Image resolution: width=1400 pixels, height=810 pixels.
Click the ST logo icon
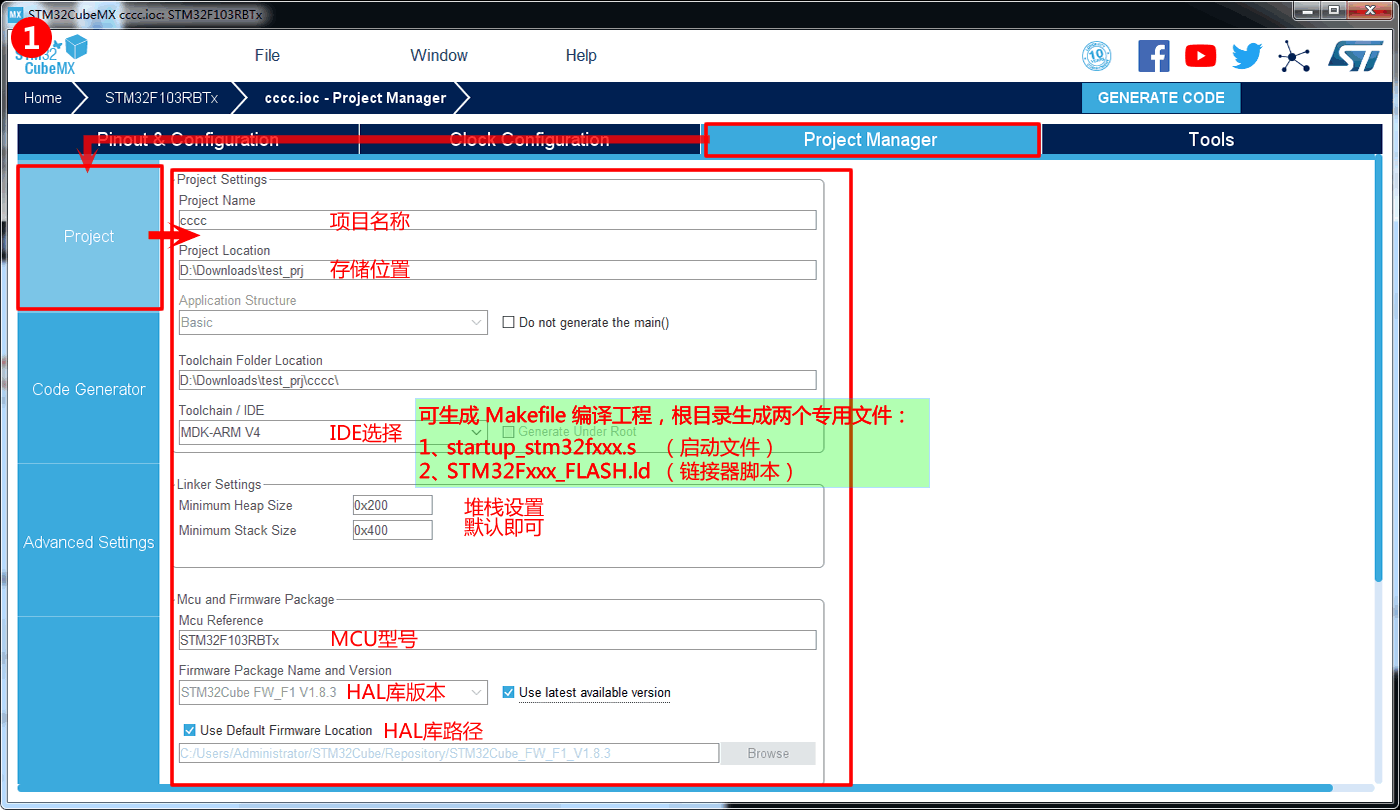[1355, 56]
